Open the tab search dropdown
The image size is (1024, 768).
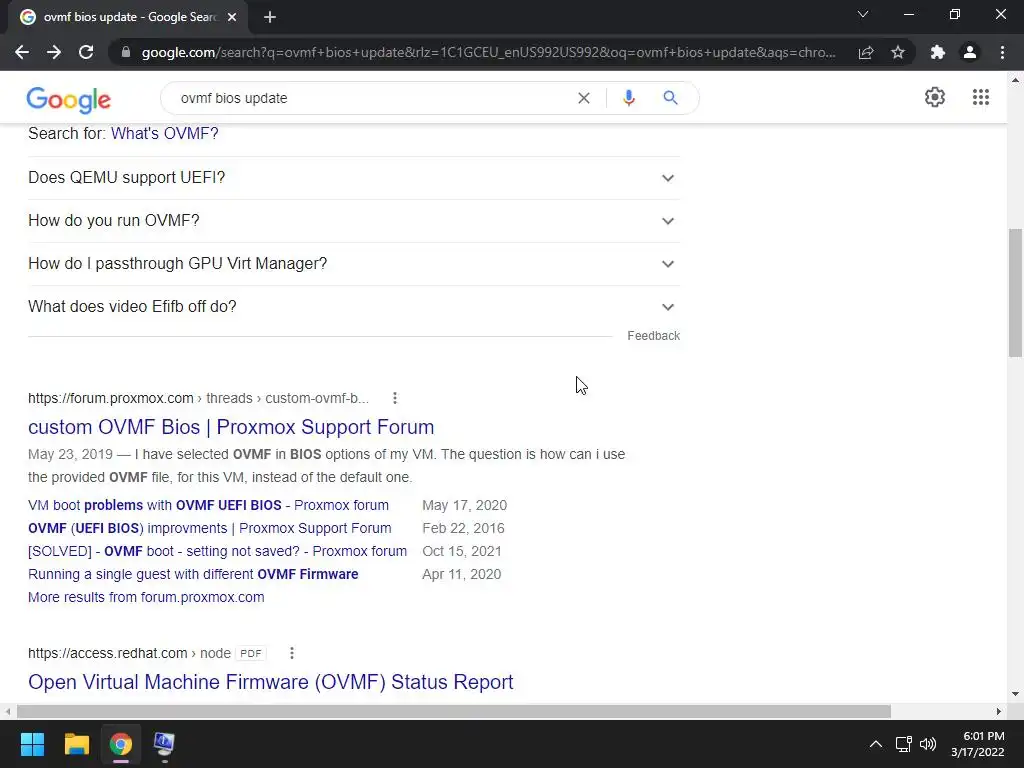pyautogui.click(x=863, y=14)
